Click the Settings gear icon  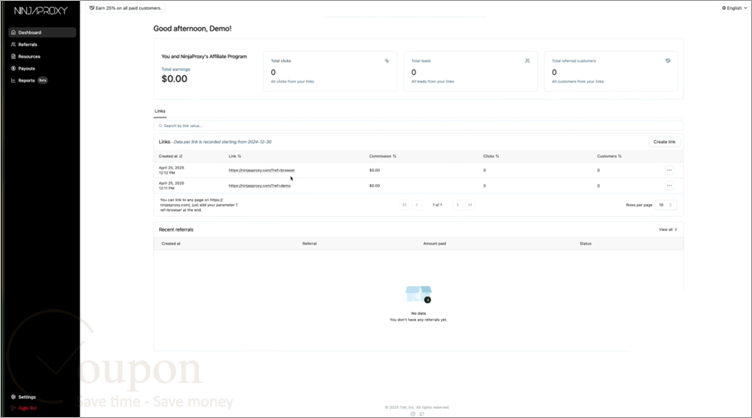point(13,397)
